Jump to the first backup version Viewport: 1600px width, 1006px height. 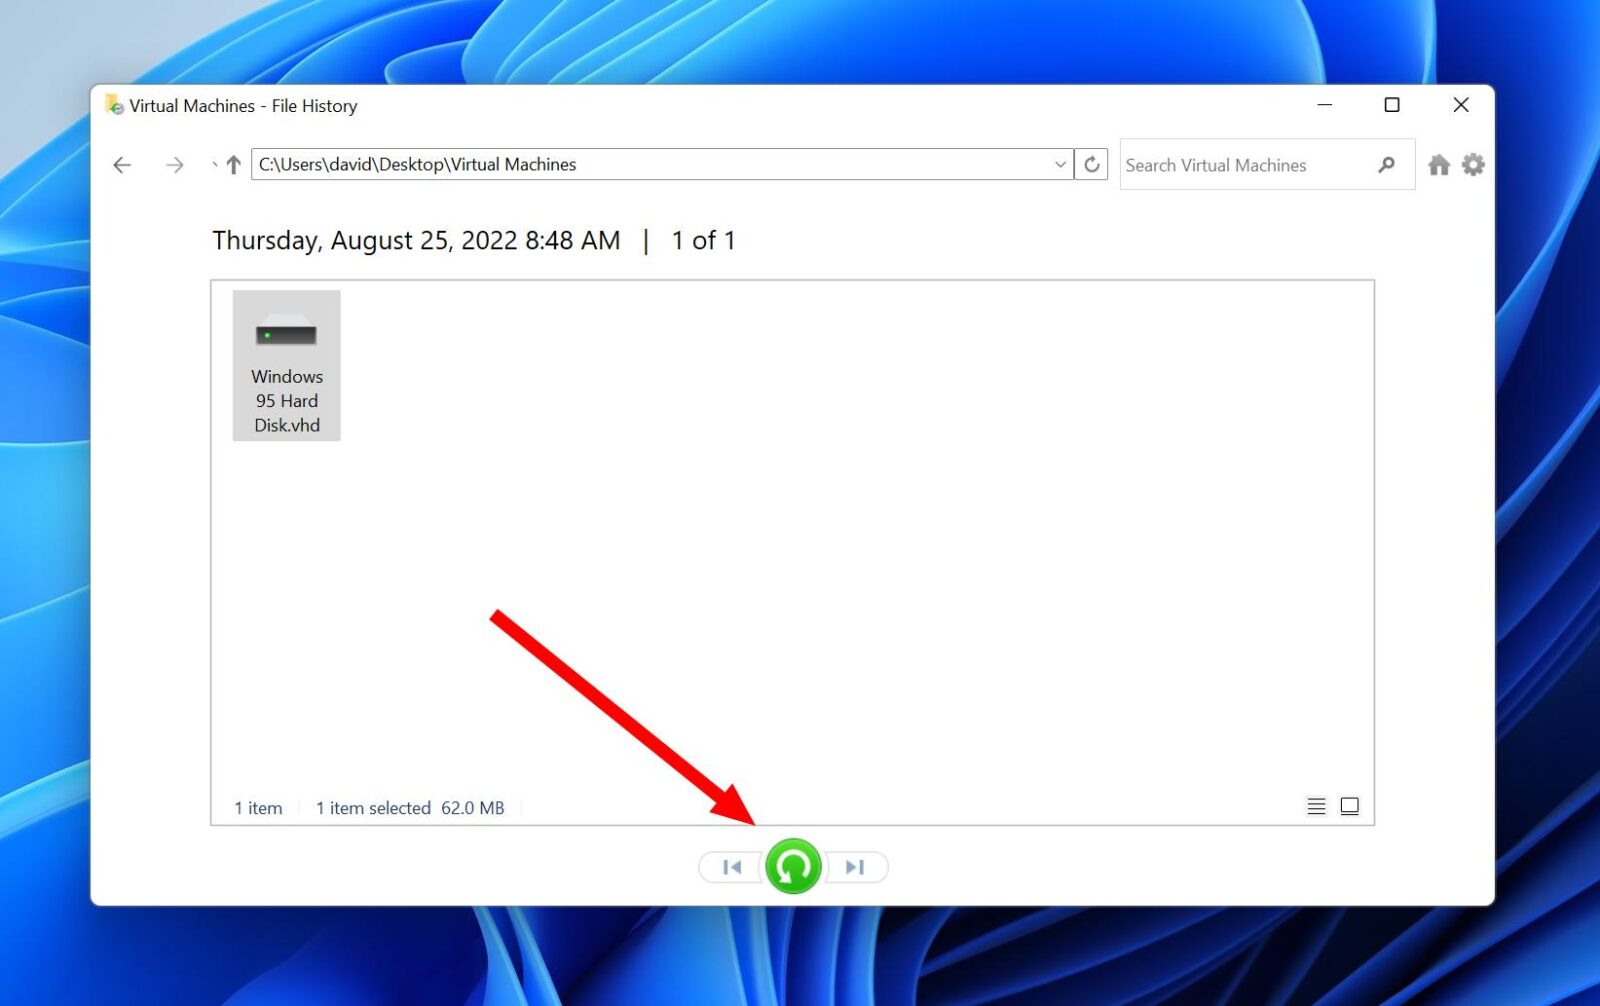[731, 867]
